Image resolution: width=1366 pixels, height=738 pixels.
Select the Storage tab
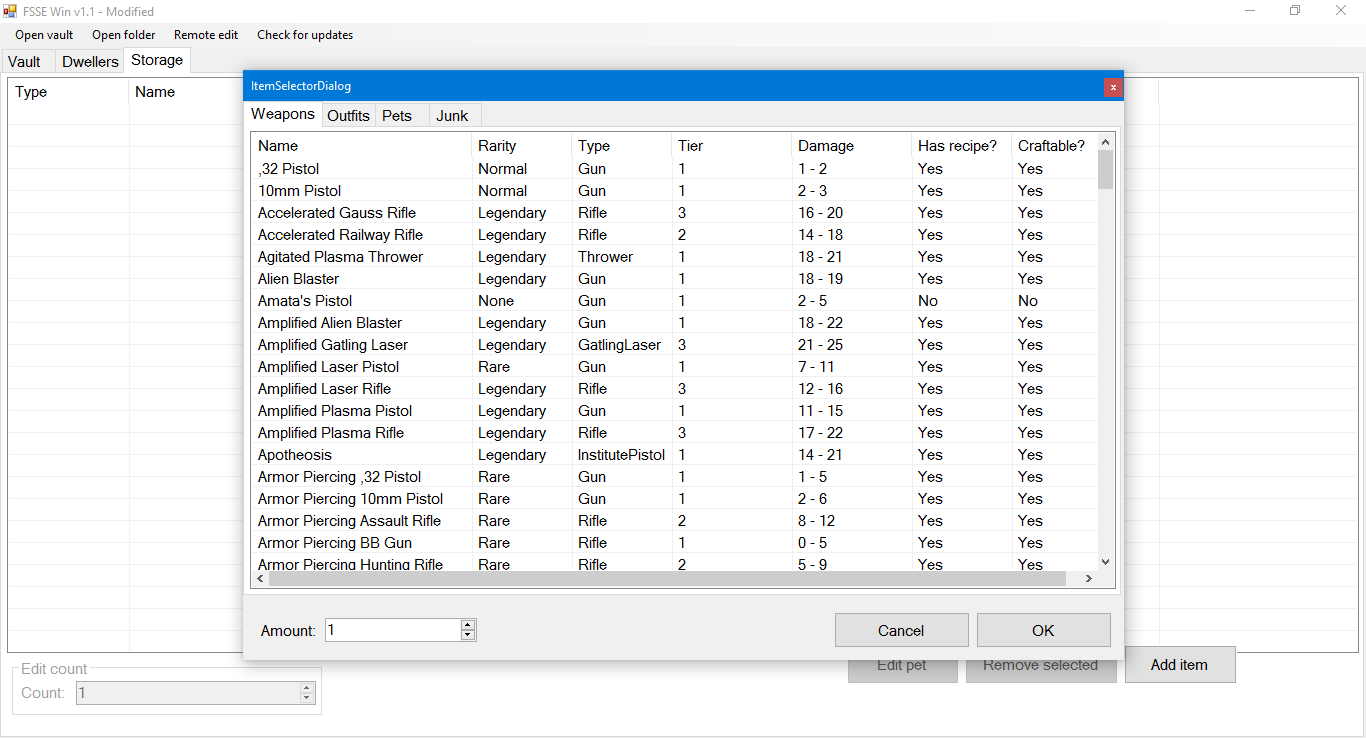pyautogui.click(x=157, y=60)
